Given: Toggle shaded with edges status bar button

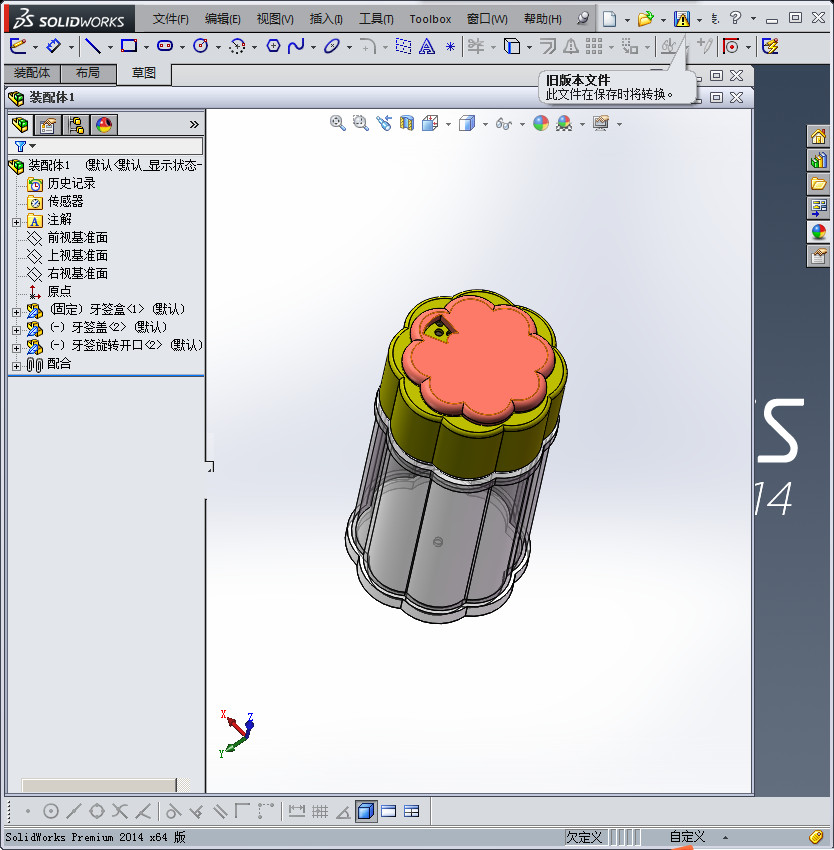Looking at the screenshot, I should point(366,811).
